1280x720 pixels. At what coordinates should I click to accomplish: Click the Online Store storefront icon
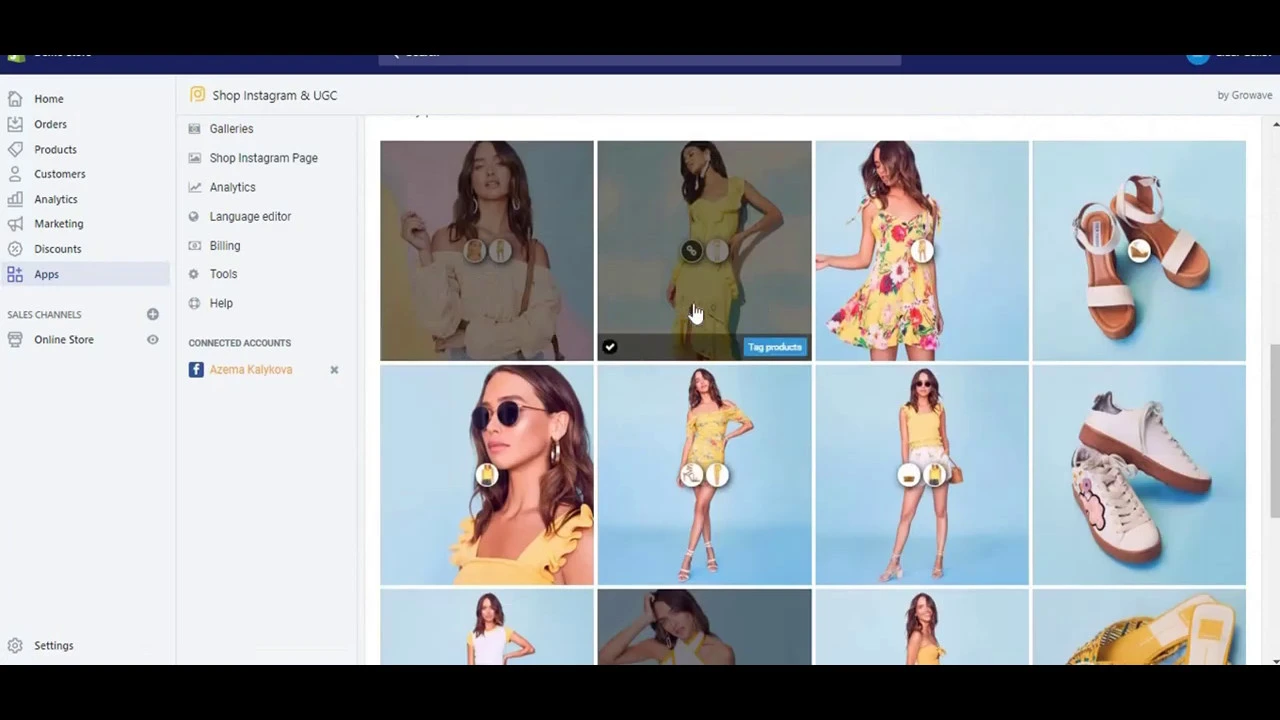click(x=15, y=340)
